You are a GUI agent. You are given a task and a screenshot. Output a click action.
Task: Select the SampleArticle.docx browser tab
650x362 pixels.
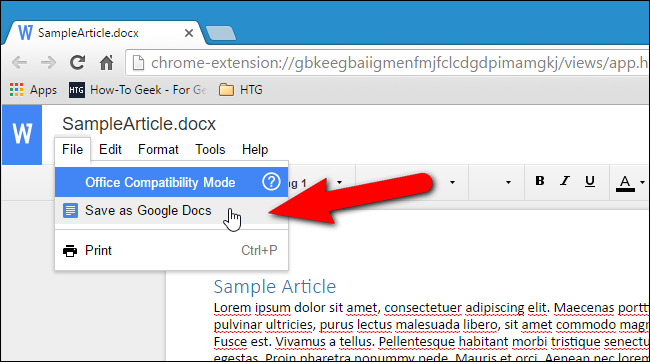pos(104,33)
